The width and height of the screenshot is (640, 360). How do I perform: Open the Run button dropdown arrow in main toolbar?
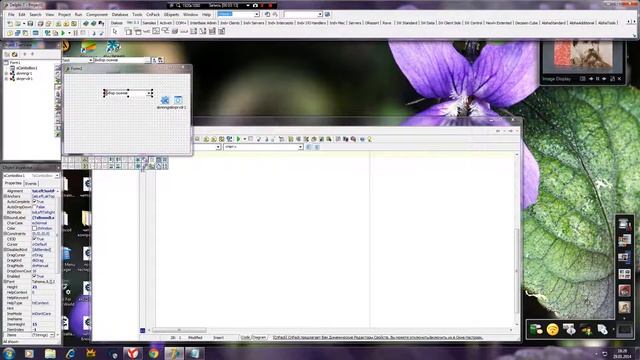tap(69, 33)
